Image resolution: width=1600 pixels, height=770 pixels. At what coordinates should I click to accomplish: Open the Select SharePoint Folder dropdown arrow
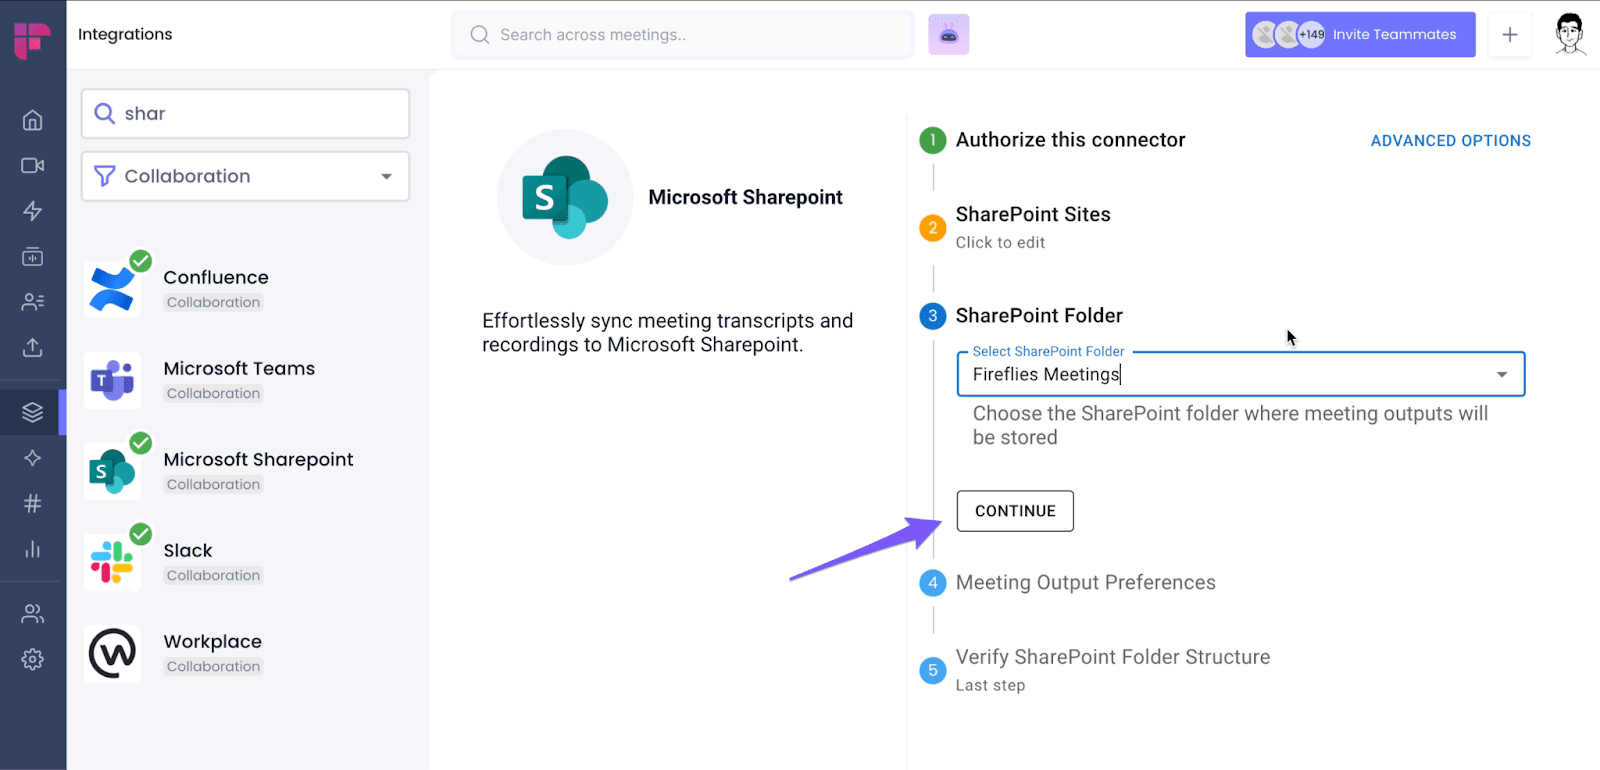tap(1501, 375)
